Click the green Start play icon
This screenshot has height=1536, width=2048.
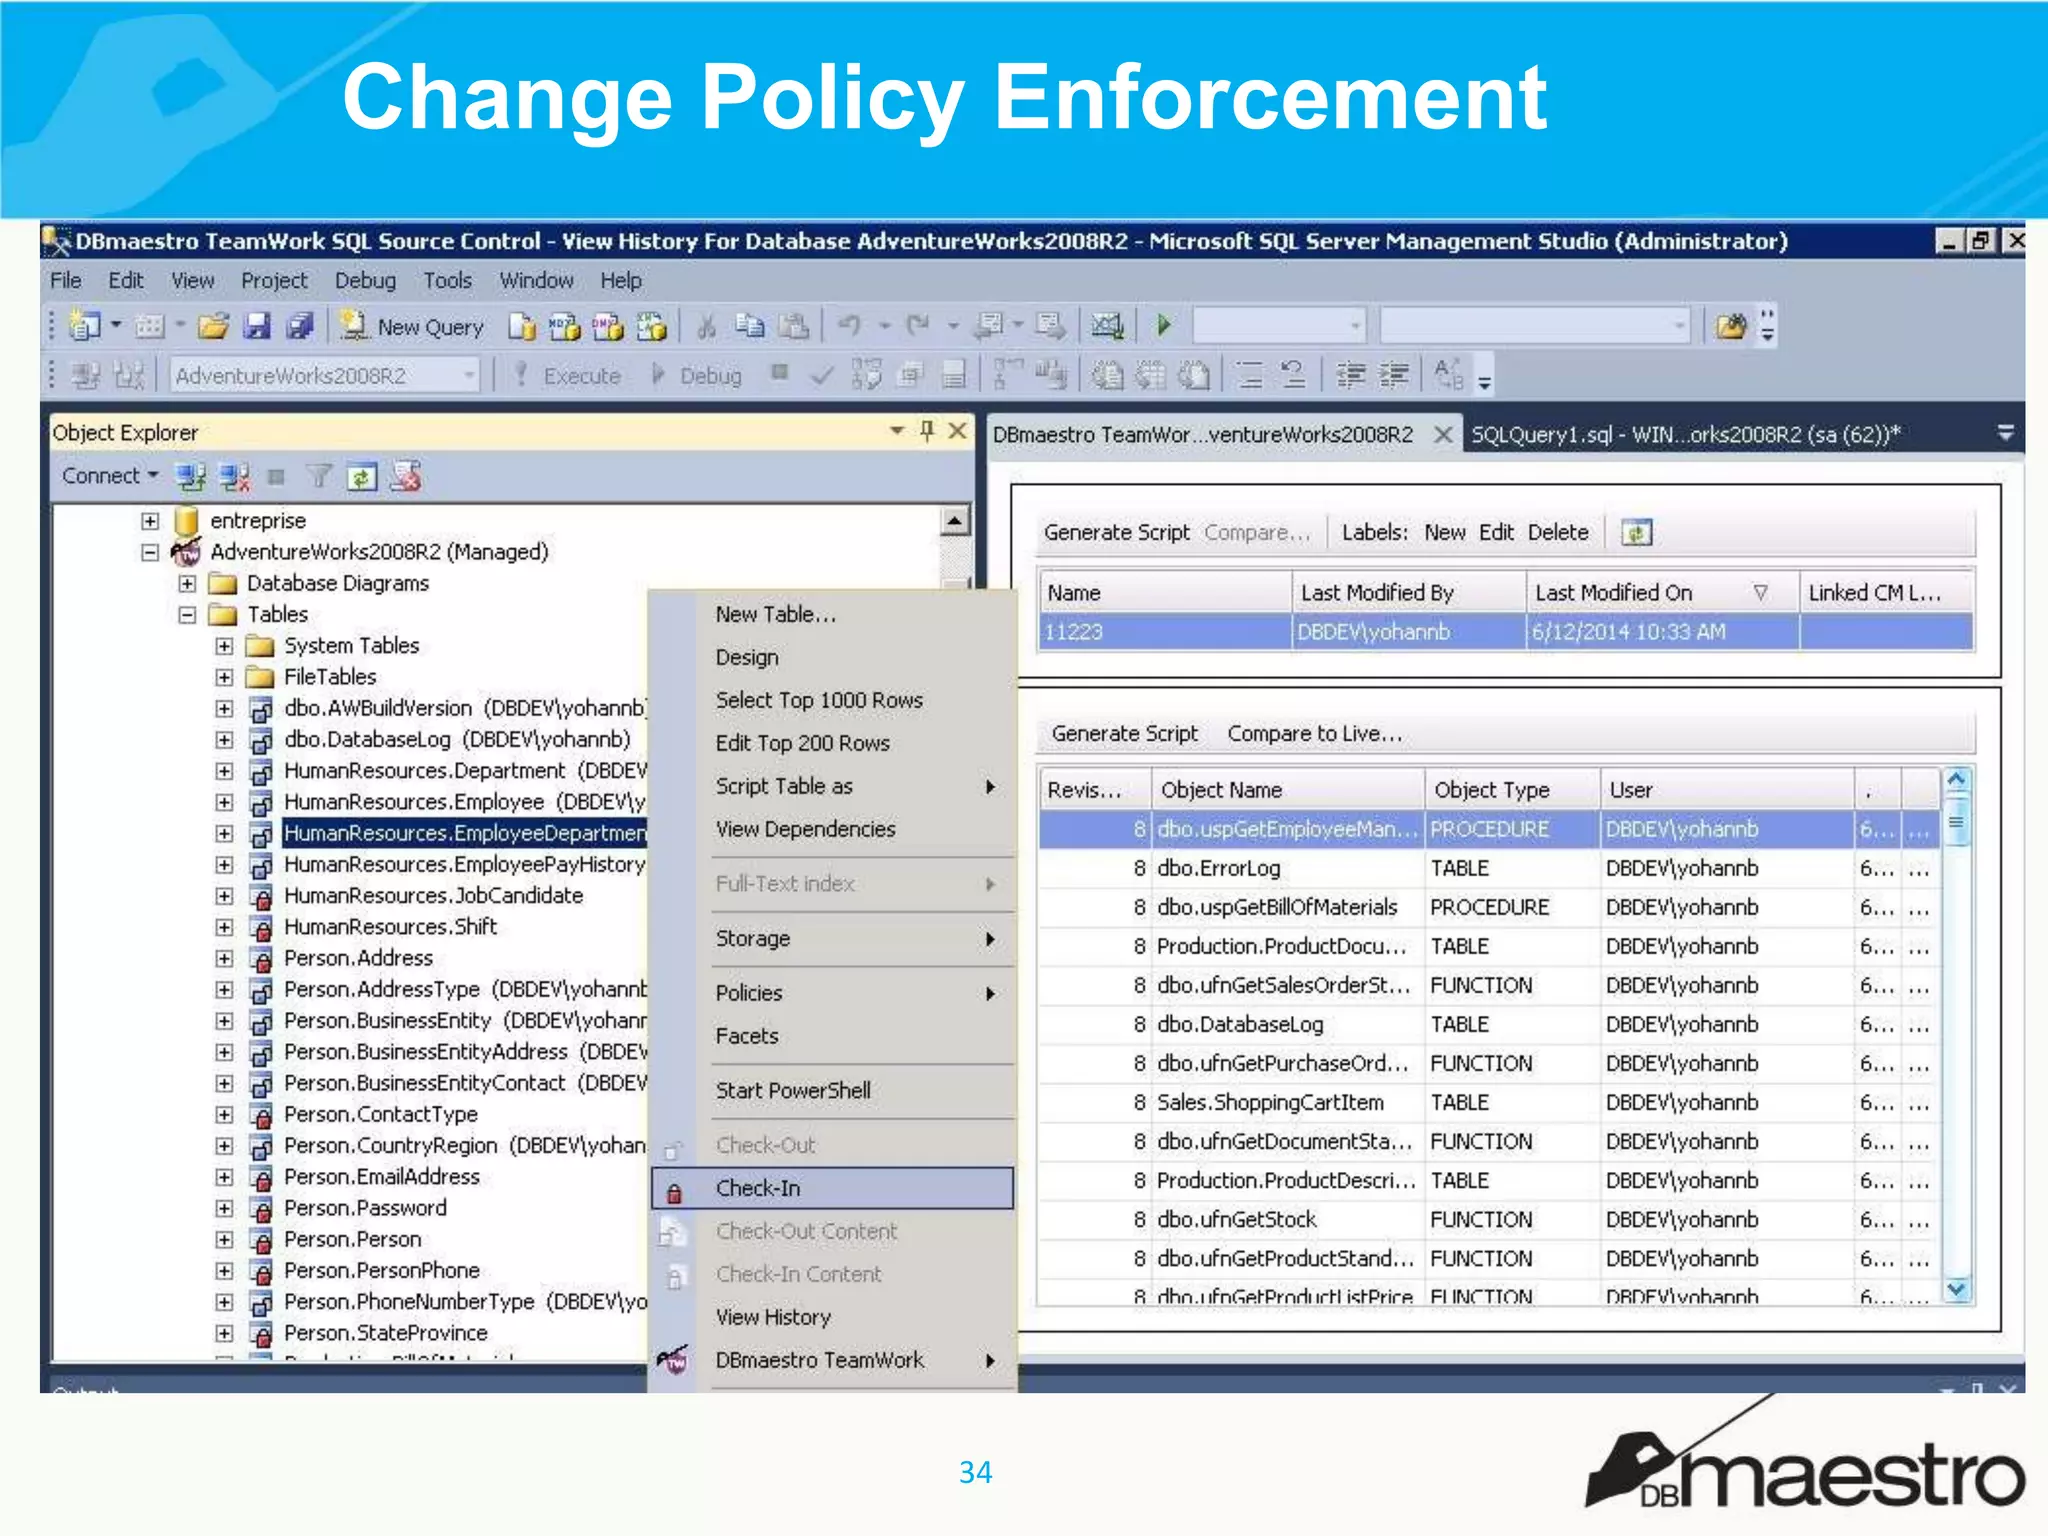point(1163,325)
